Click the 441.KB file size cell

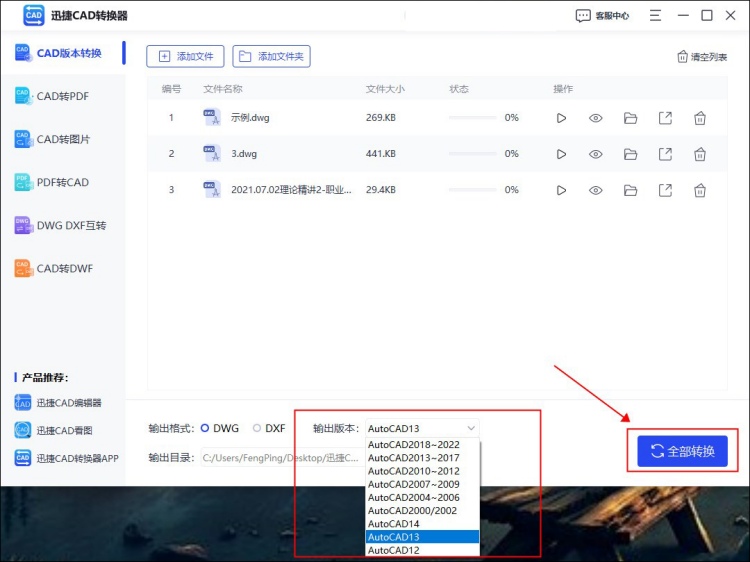pos(381,154)
